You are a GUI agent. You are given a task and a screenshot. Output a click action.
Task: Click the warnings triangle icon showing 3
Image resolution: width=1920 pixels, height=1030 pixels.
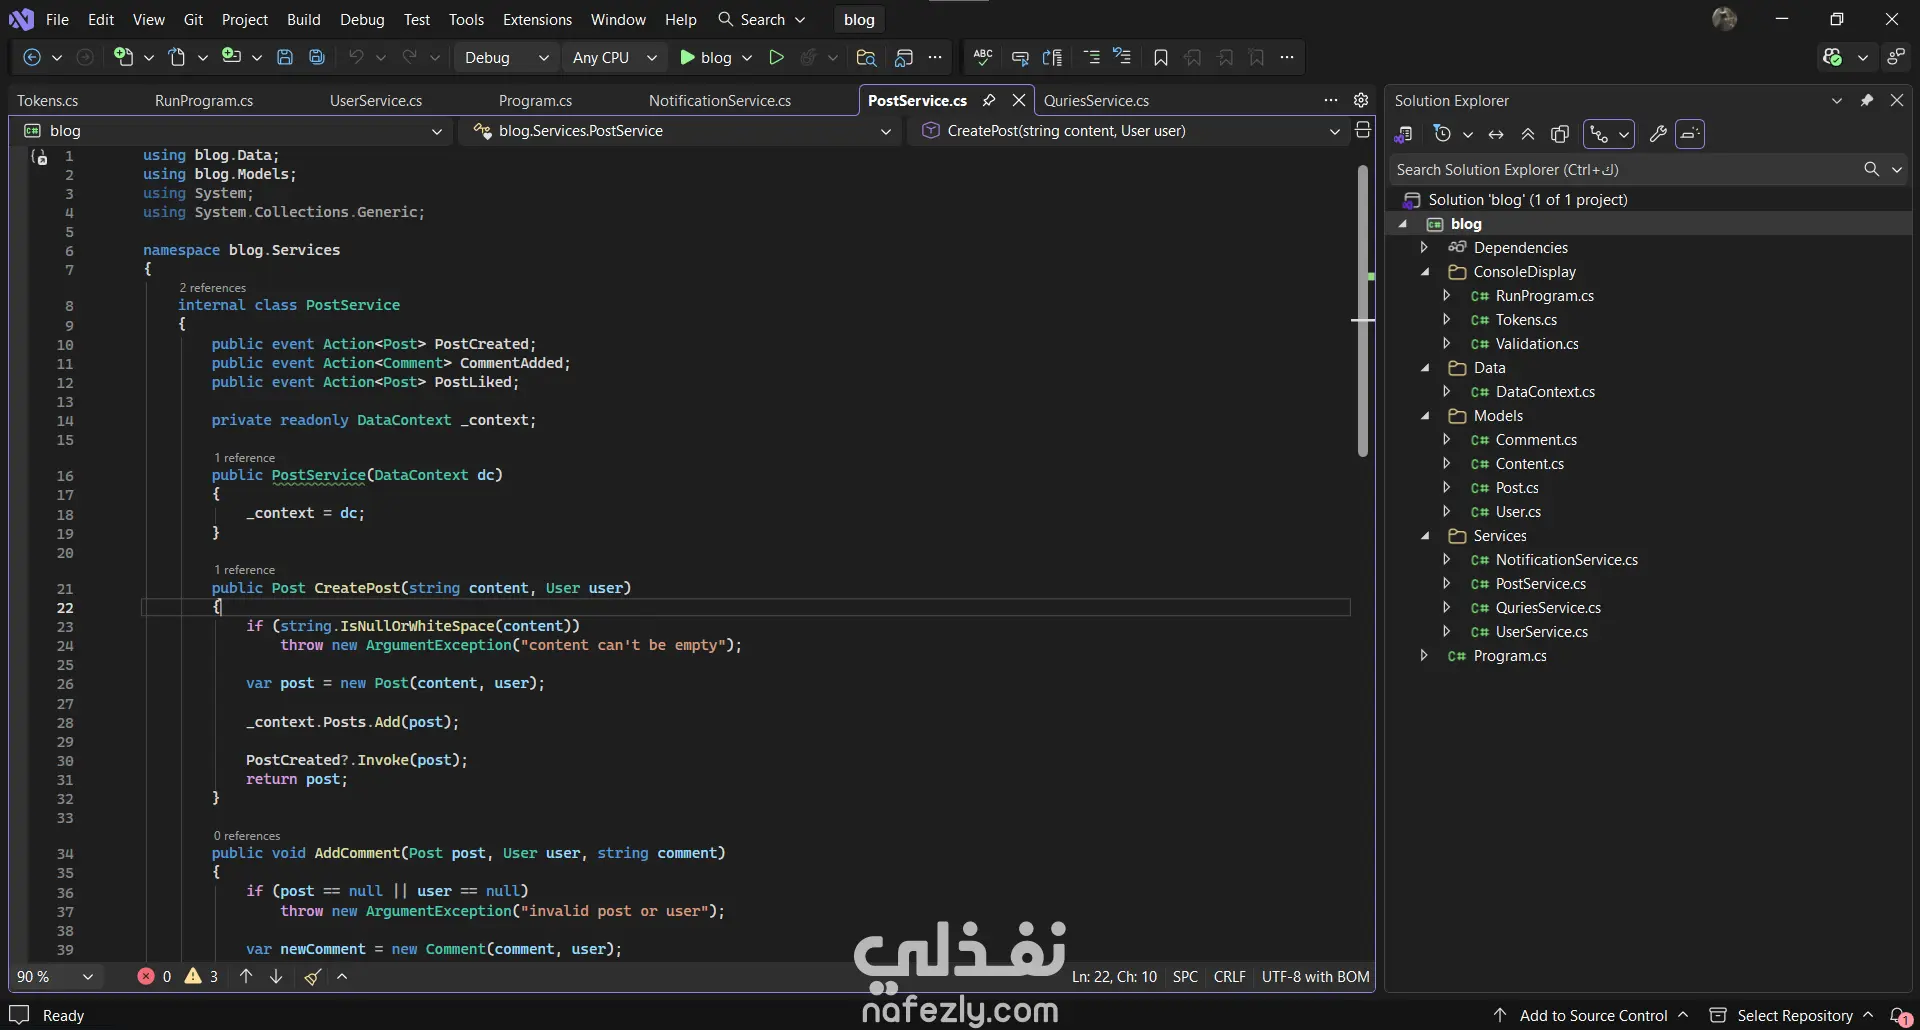coord(193,976)
